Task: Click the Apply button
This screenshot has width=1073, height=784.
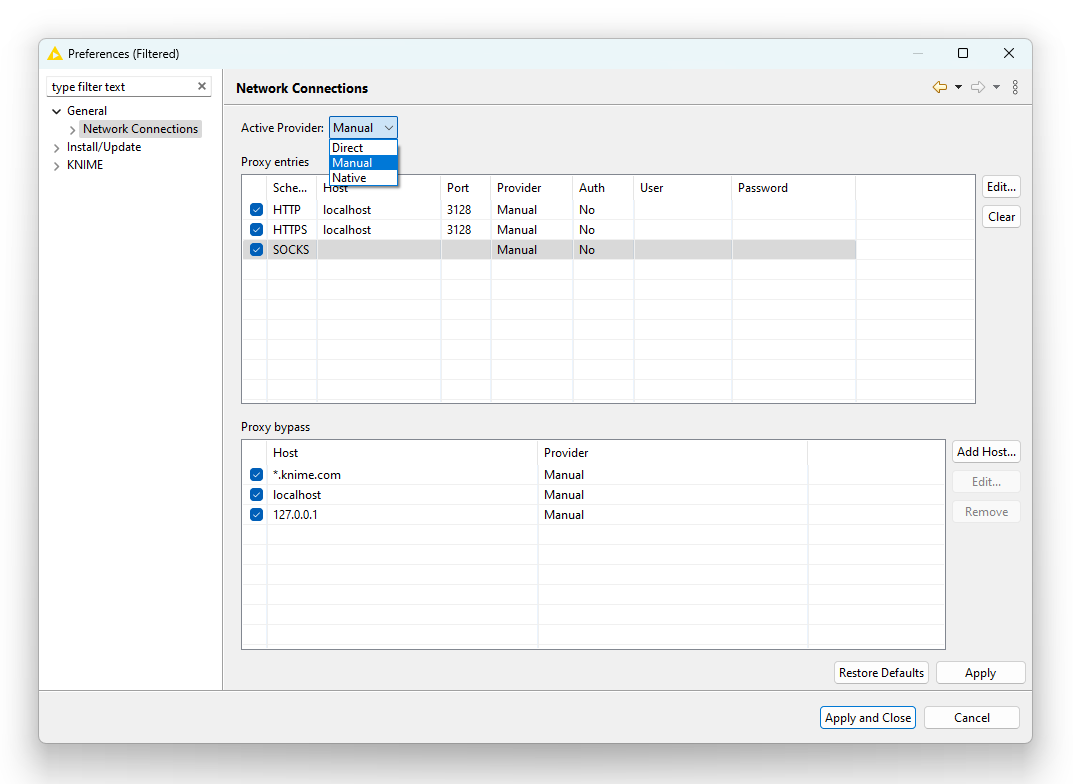Action: pyautogui.click(x=980, y=672)
